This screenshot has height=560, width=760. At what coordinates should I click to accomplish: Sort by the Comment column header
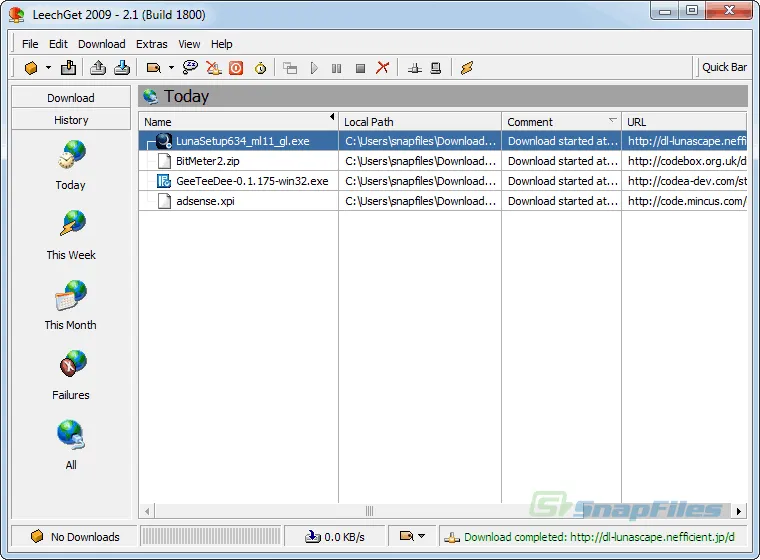pyautogui.click(x=561, y=122)
